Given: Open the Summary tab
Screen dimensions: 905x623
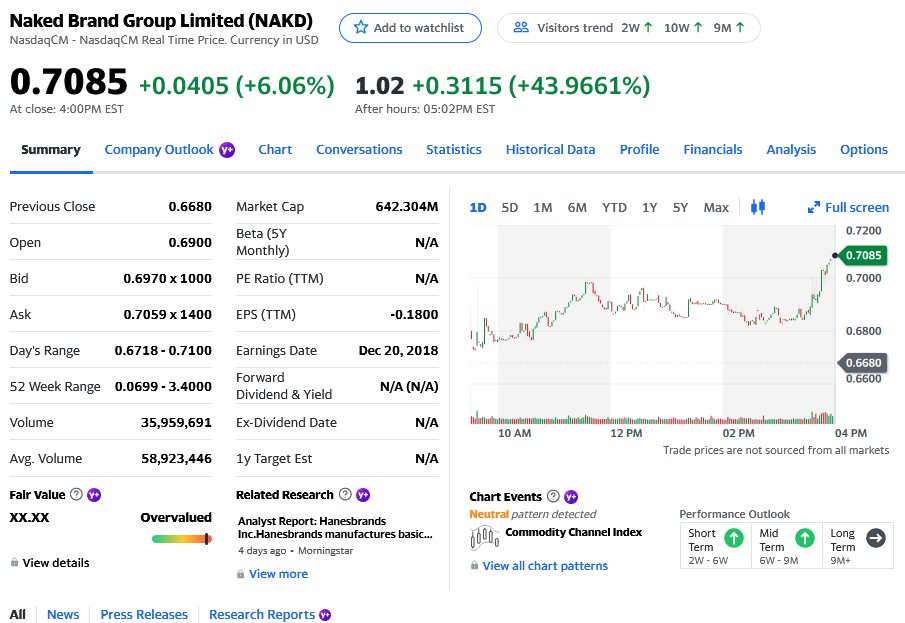Looking at the screenshot, I should 51,150.
